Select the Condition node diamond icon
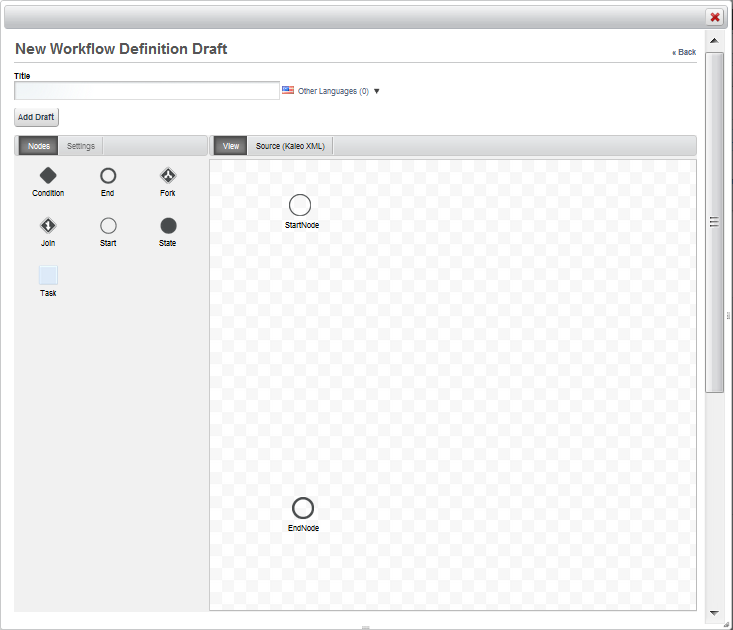Screen dimensions: 733x630 [48, 176]
